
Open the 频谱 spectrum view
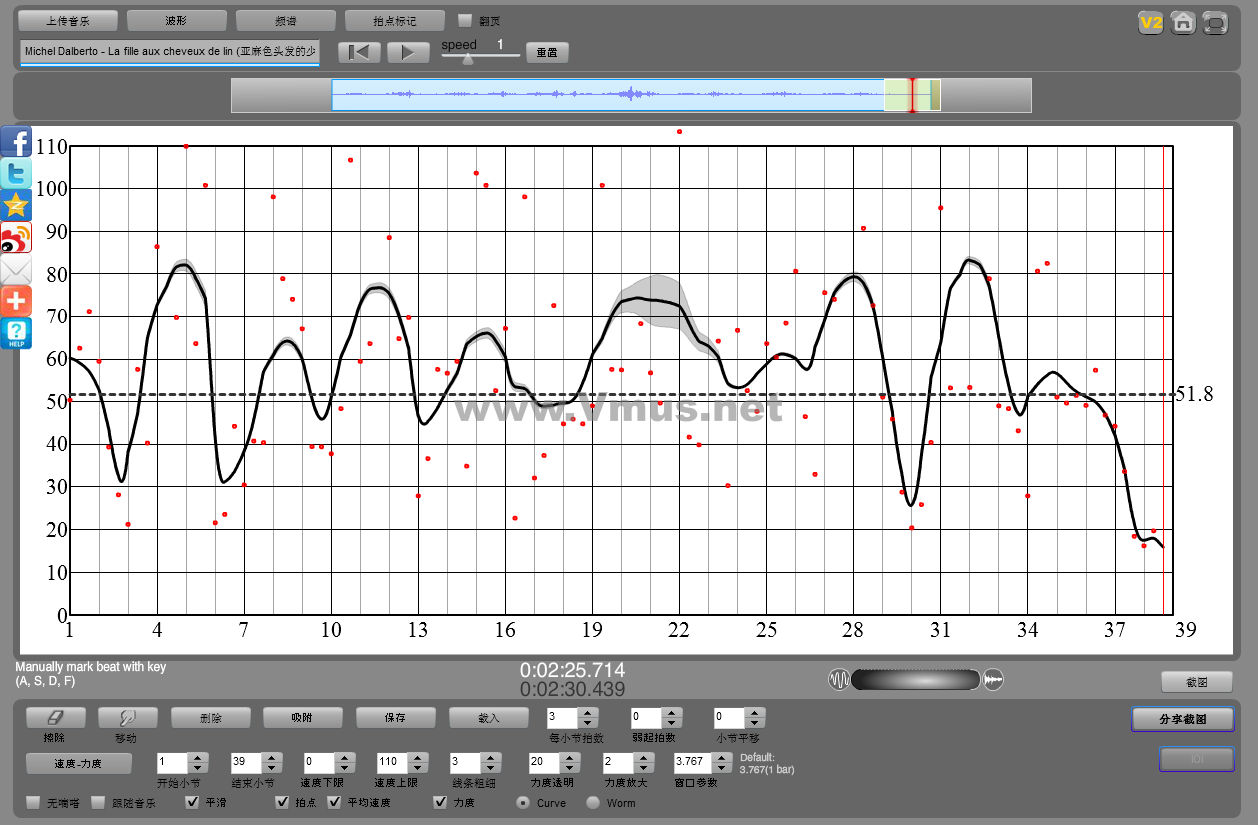tap(285, 21)
